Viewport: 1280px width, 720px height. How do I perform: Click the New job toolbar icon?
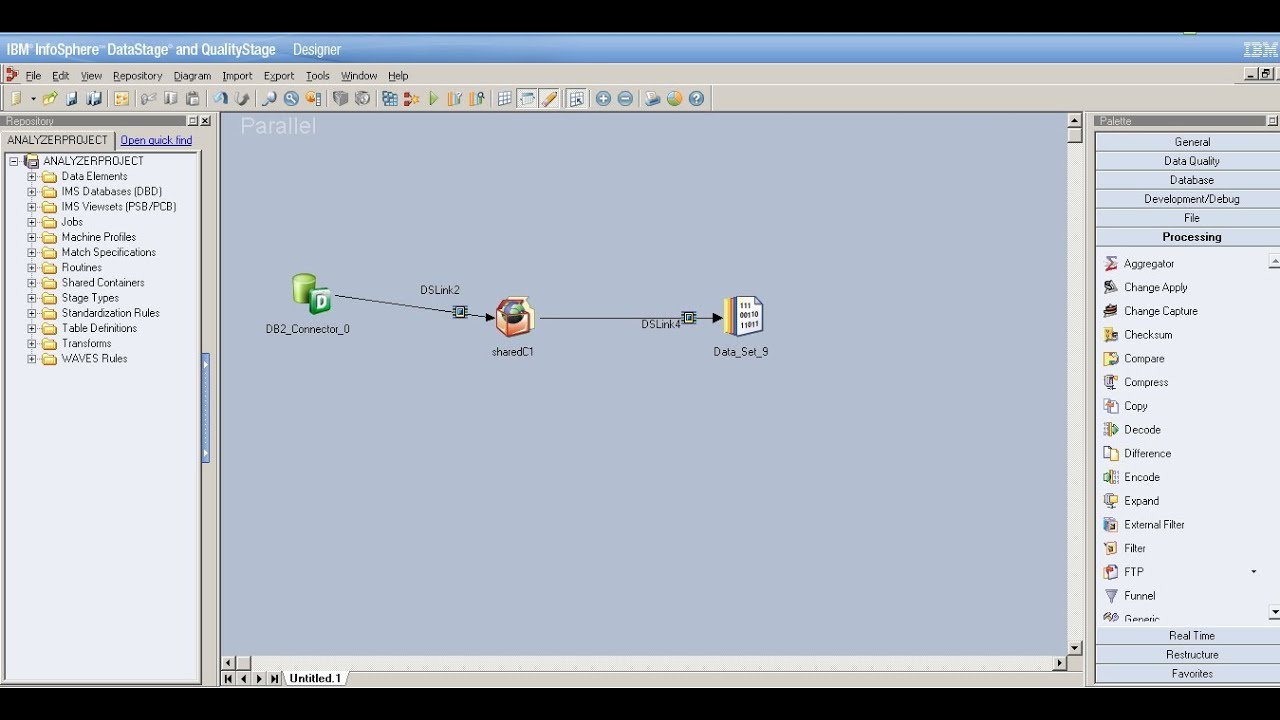pos(16,99)
